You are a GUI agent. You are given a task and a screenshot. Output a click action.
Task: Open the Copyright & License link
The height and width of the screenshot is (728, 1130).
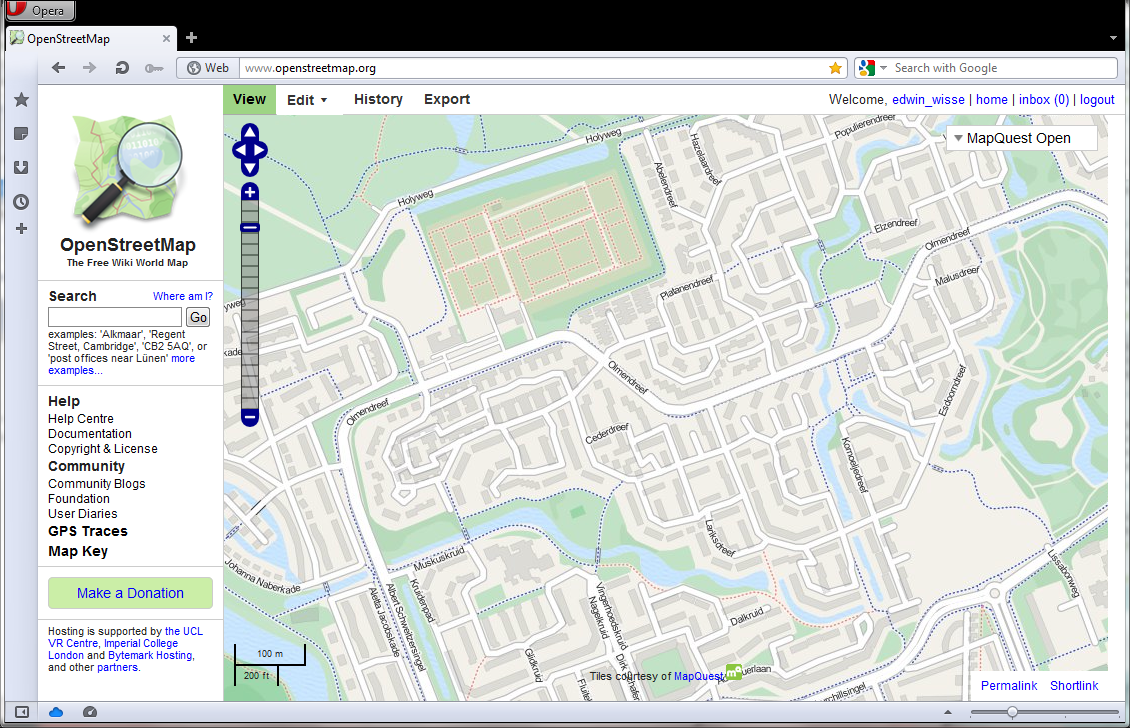(103, 449)
